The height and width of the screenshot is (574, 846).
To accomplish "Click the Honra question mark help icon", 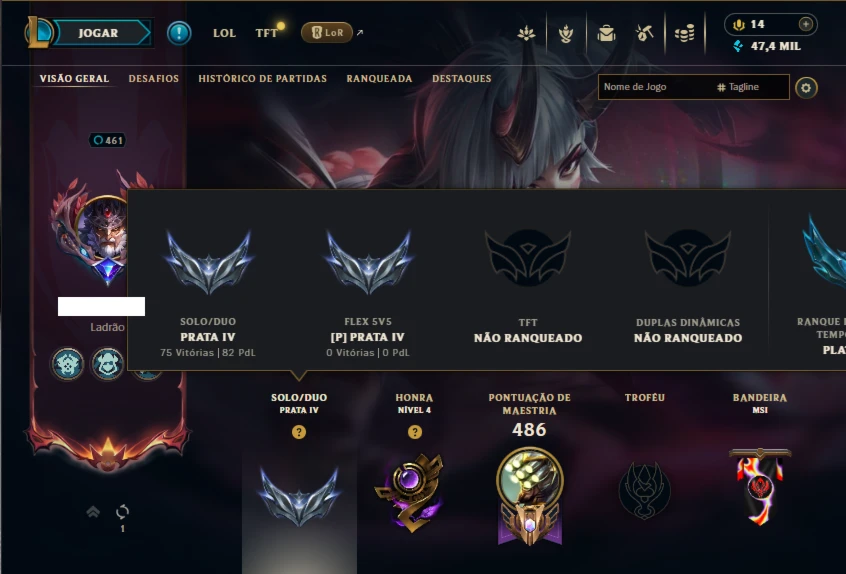I will click(414, 432).
